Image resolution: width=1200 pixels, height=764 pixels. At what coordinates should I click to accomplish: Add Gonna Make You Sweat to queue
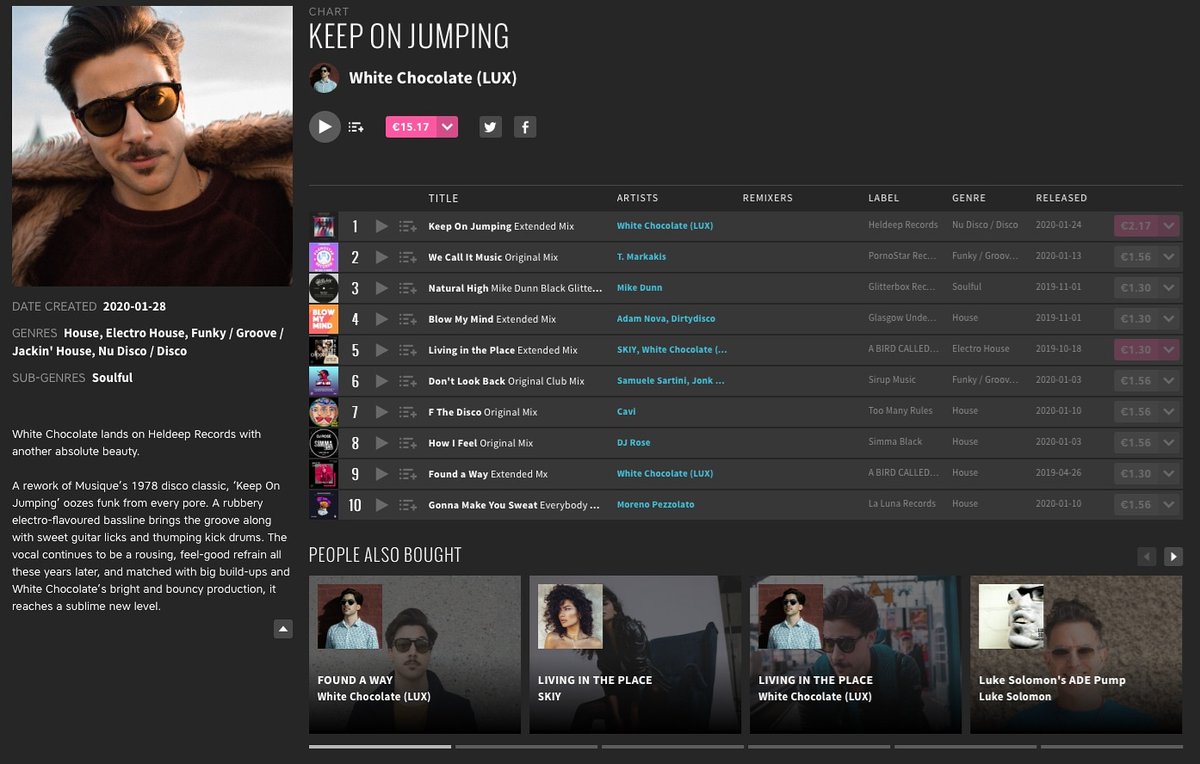click(407, 505)
